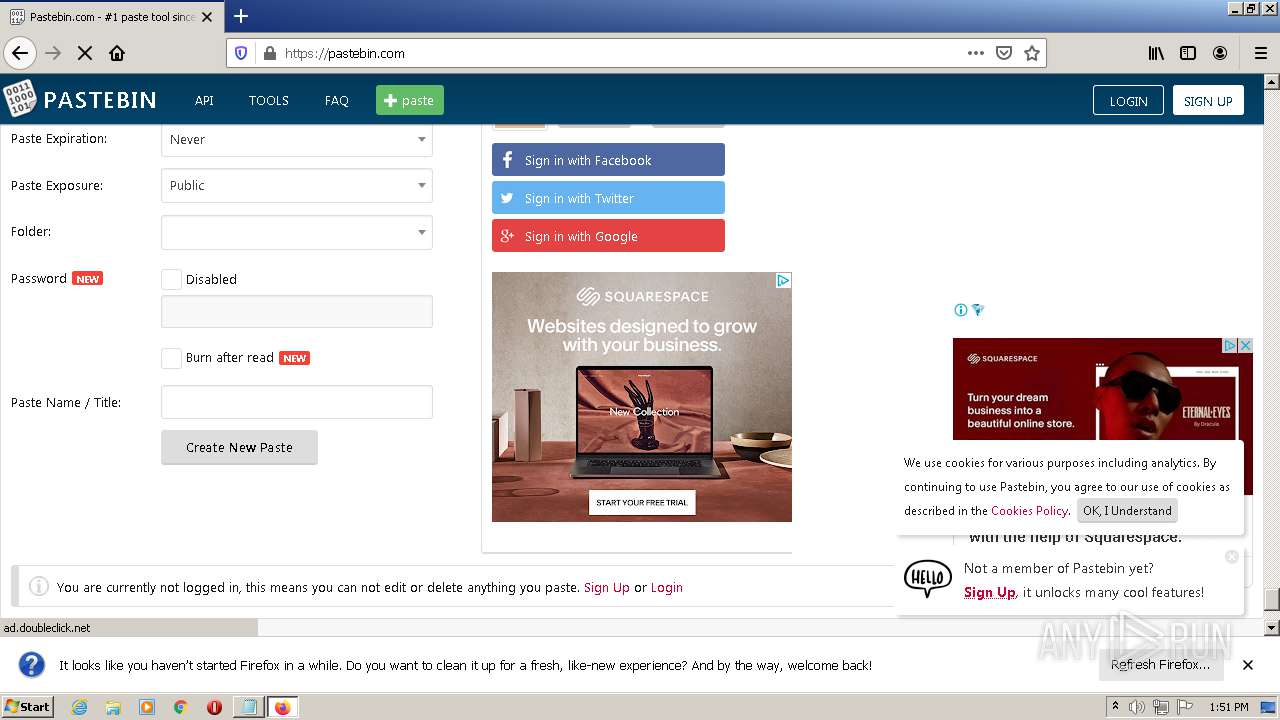Go back with the browser back arrow
This screenshot has width=1280, height=720.
20,53
